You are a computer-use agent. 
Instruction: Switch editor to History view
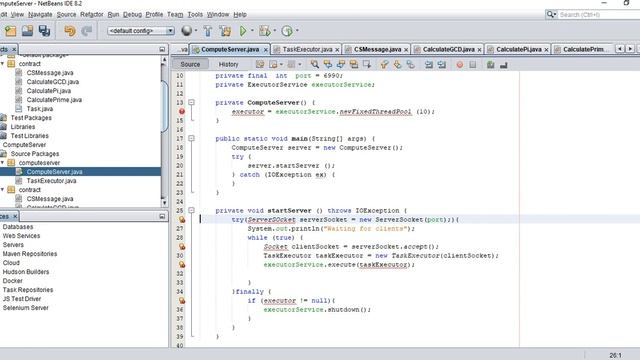(x=228, y=64)
